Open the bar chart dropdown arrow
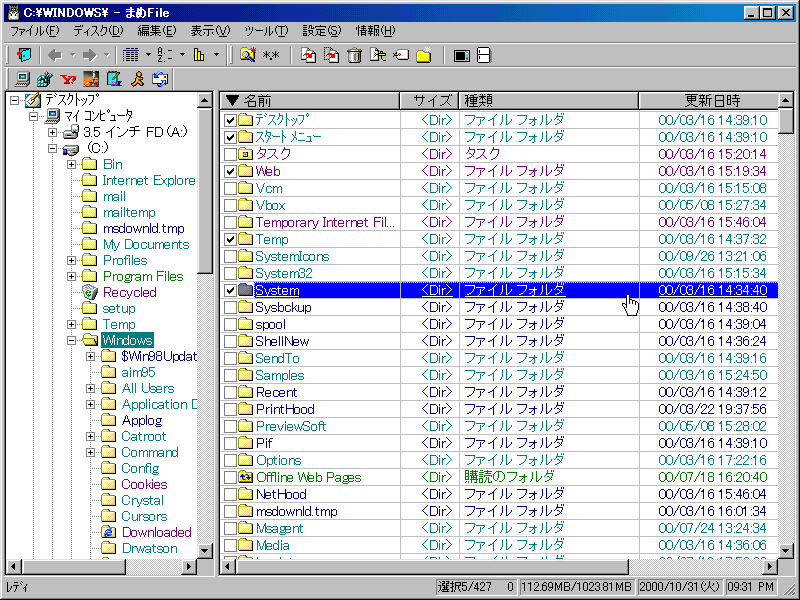 point(216,55)
